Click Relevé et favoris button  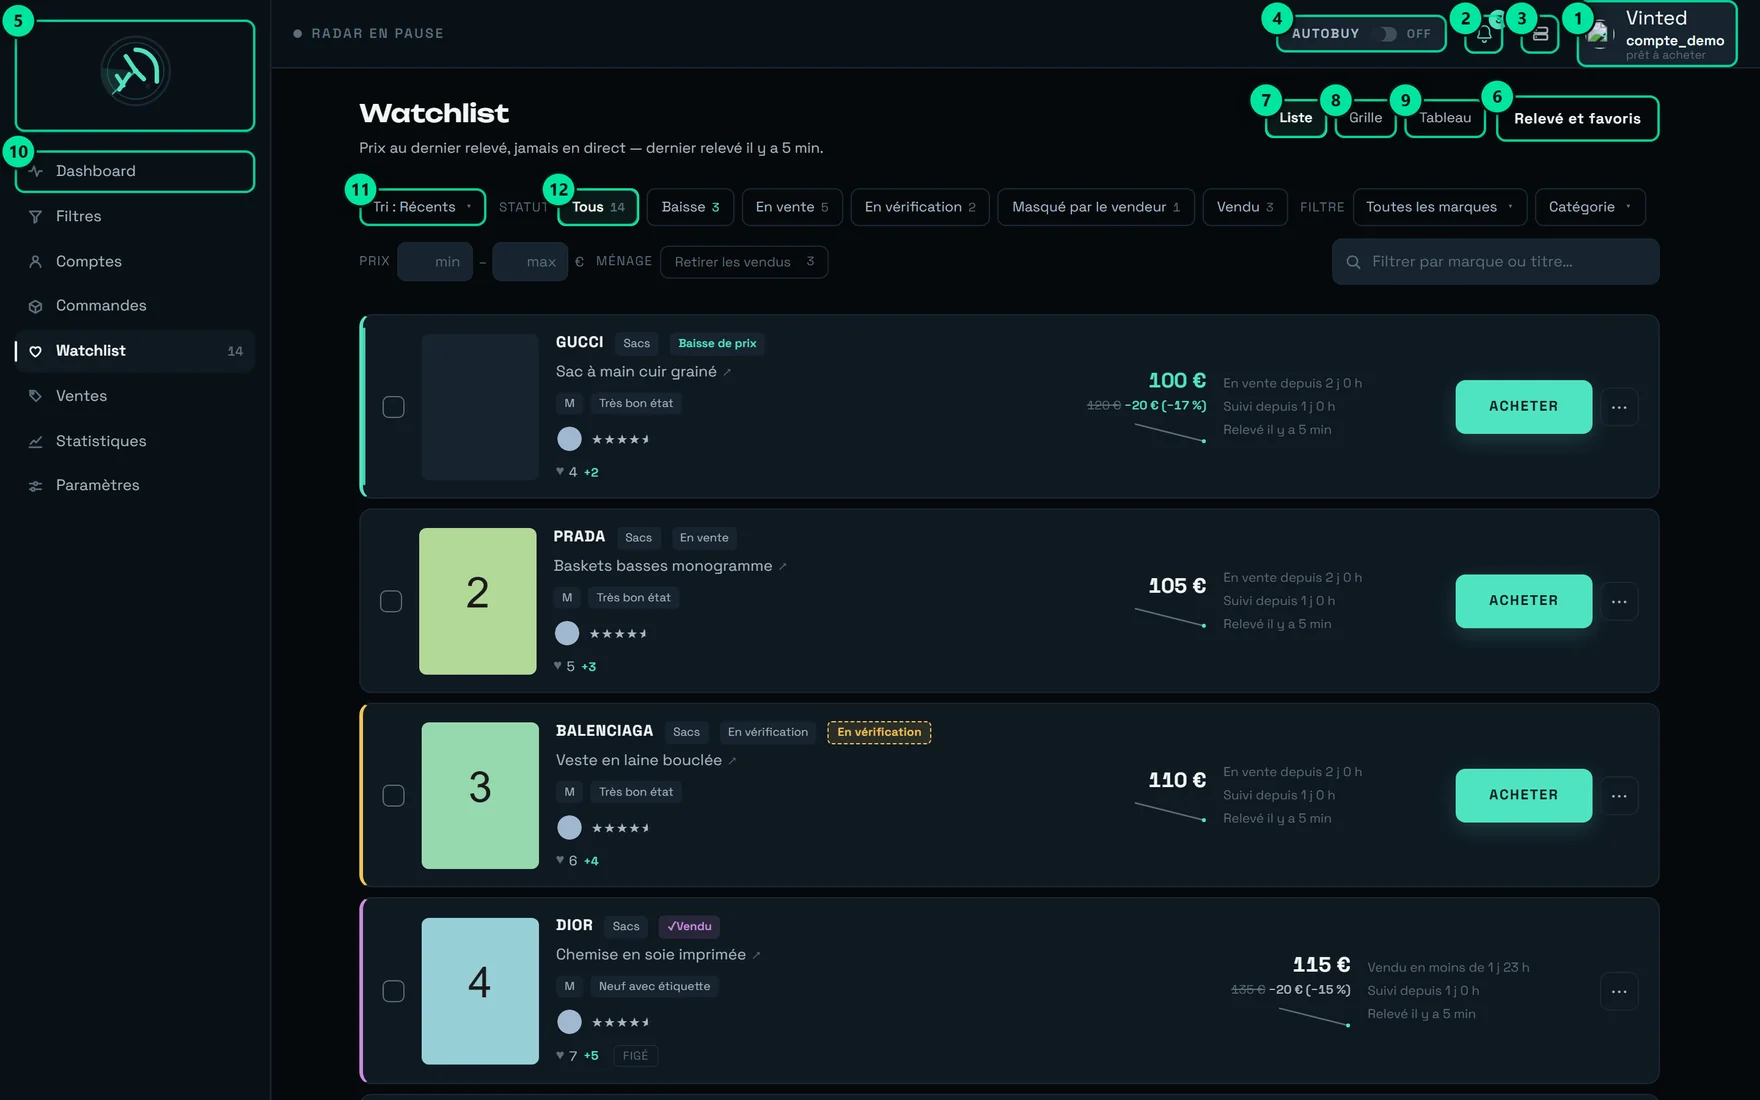1577,119
